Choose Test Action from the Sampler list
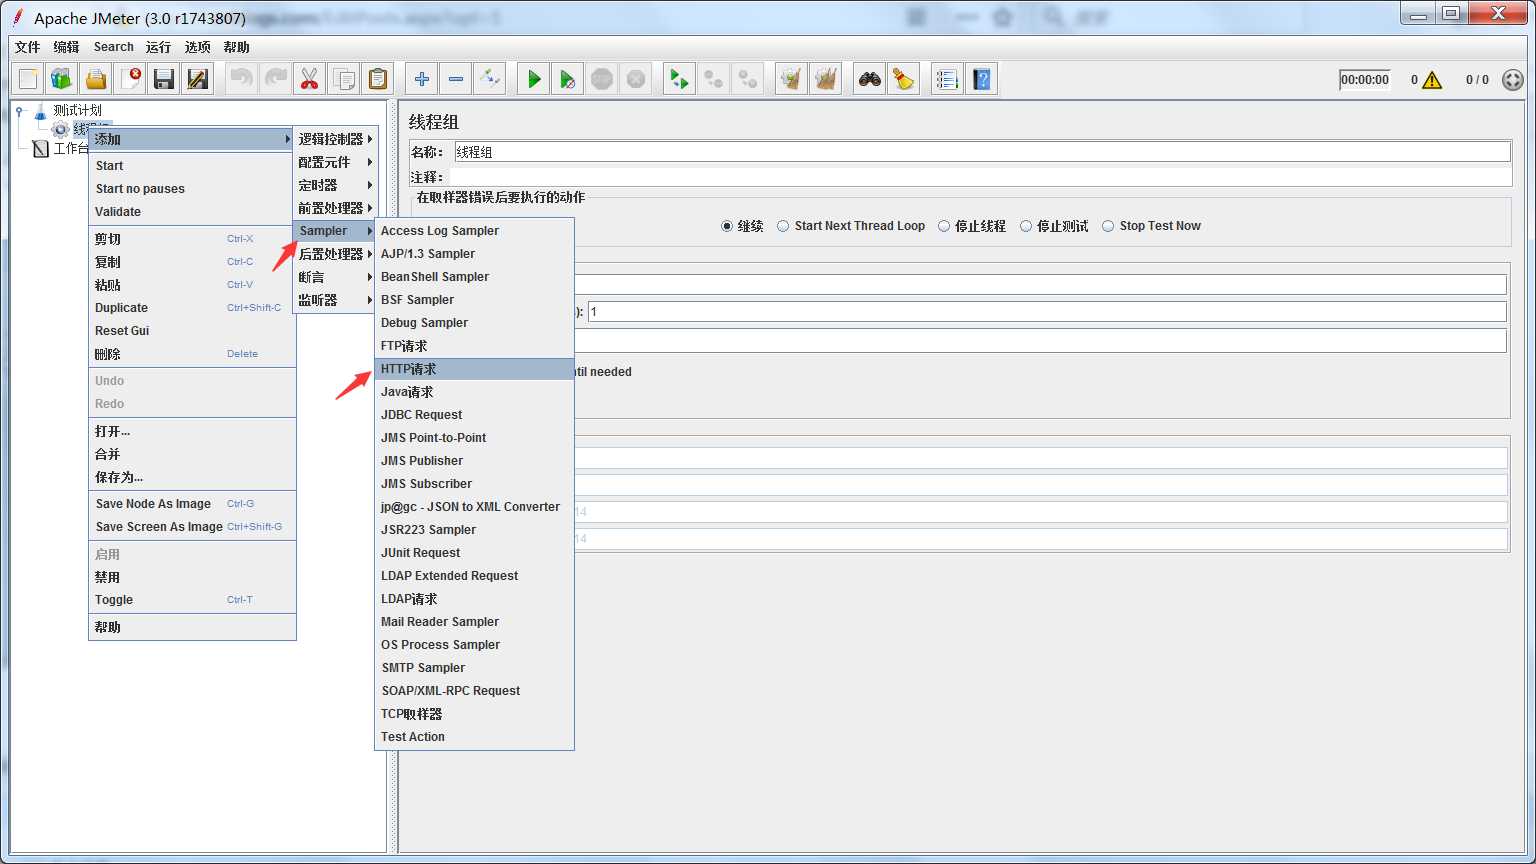The image size is (1536, 864). pyautogui.click(x=474, y=737)
